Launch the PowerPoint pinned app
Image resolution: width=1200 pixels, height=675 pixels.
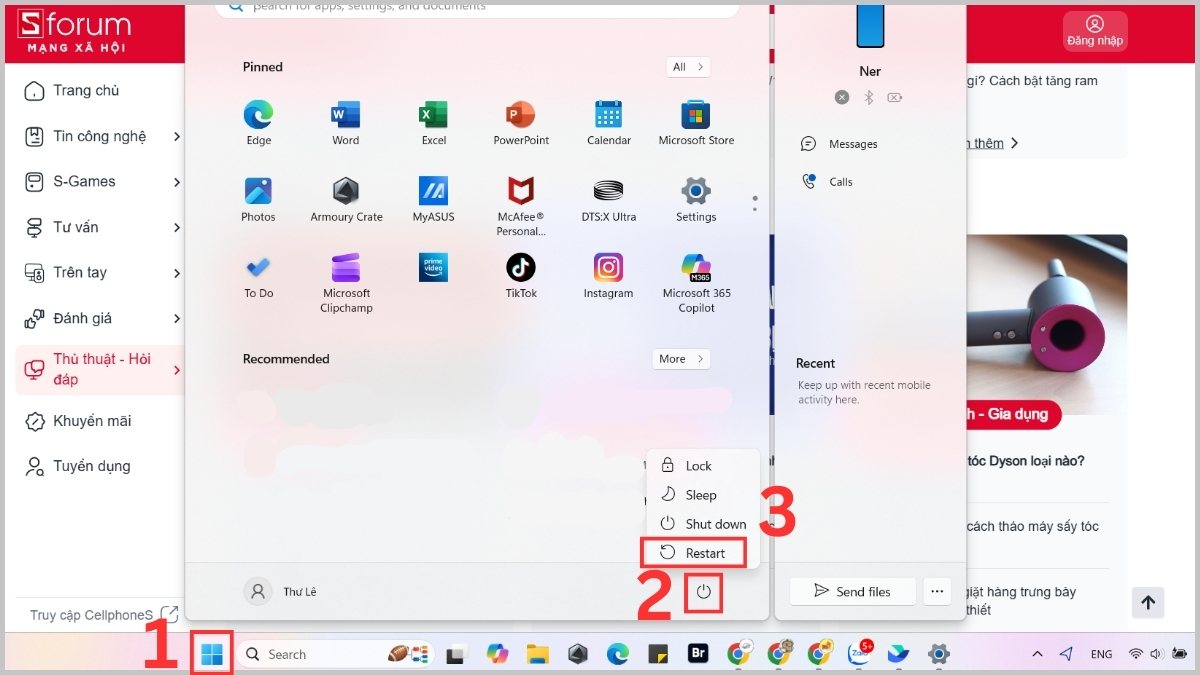(521, 124)
